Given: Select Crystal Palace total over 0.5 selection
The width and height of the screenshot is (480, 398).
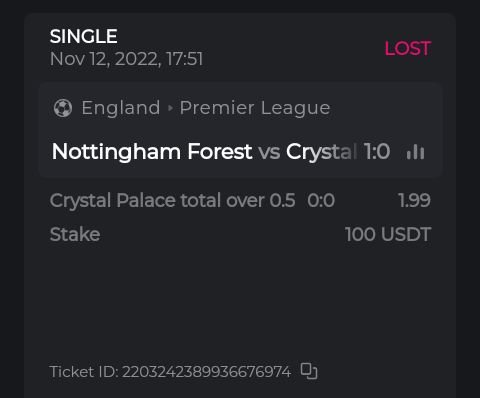Looking at the screenshot, I should coord(172,200).
